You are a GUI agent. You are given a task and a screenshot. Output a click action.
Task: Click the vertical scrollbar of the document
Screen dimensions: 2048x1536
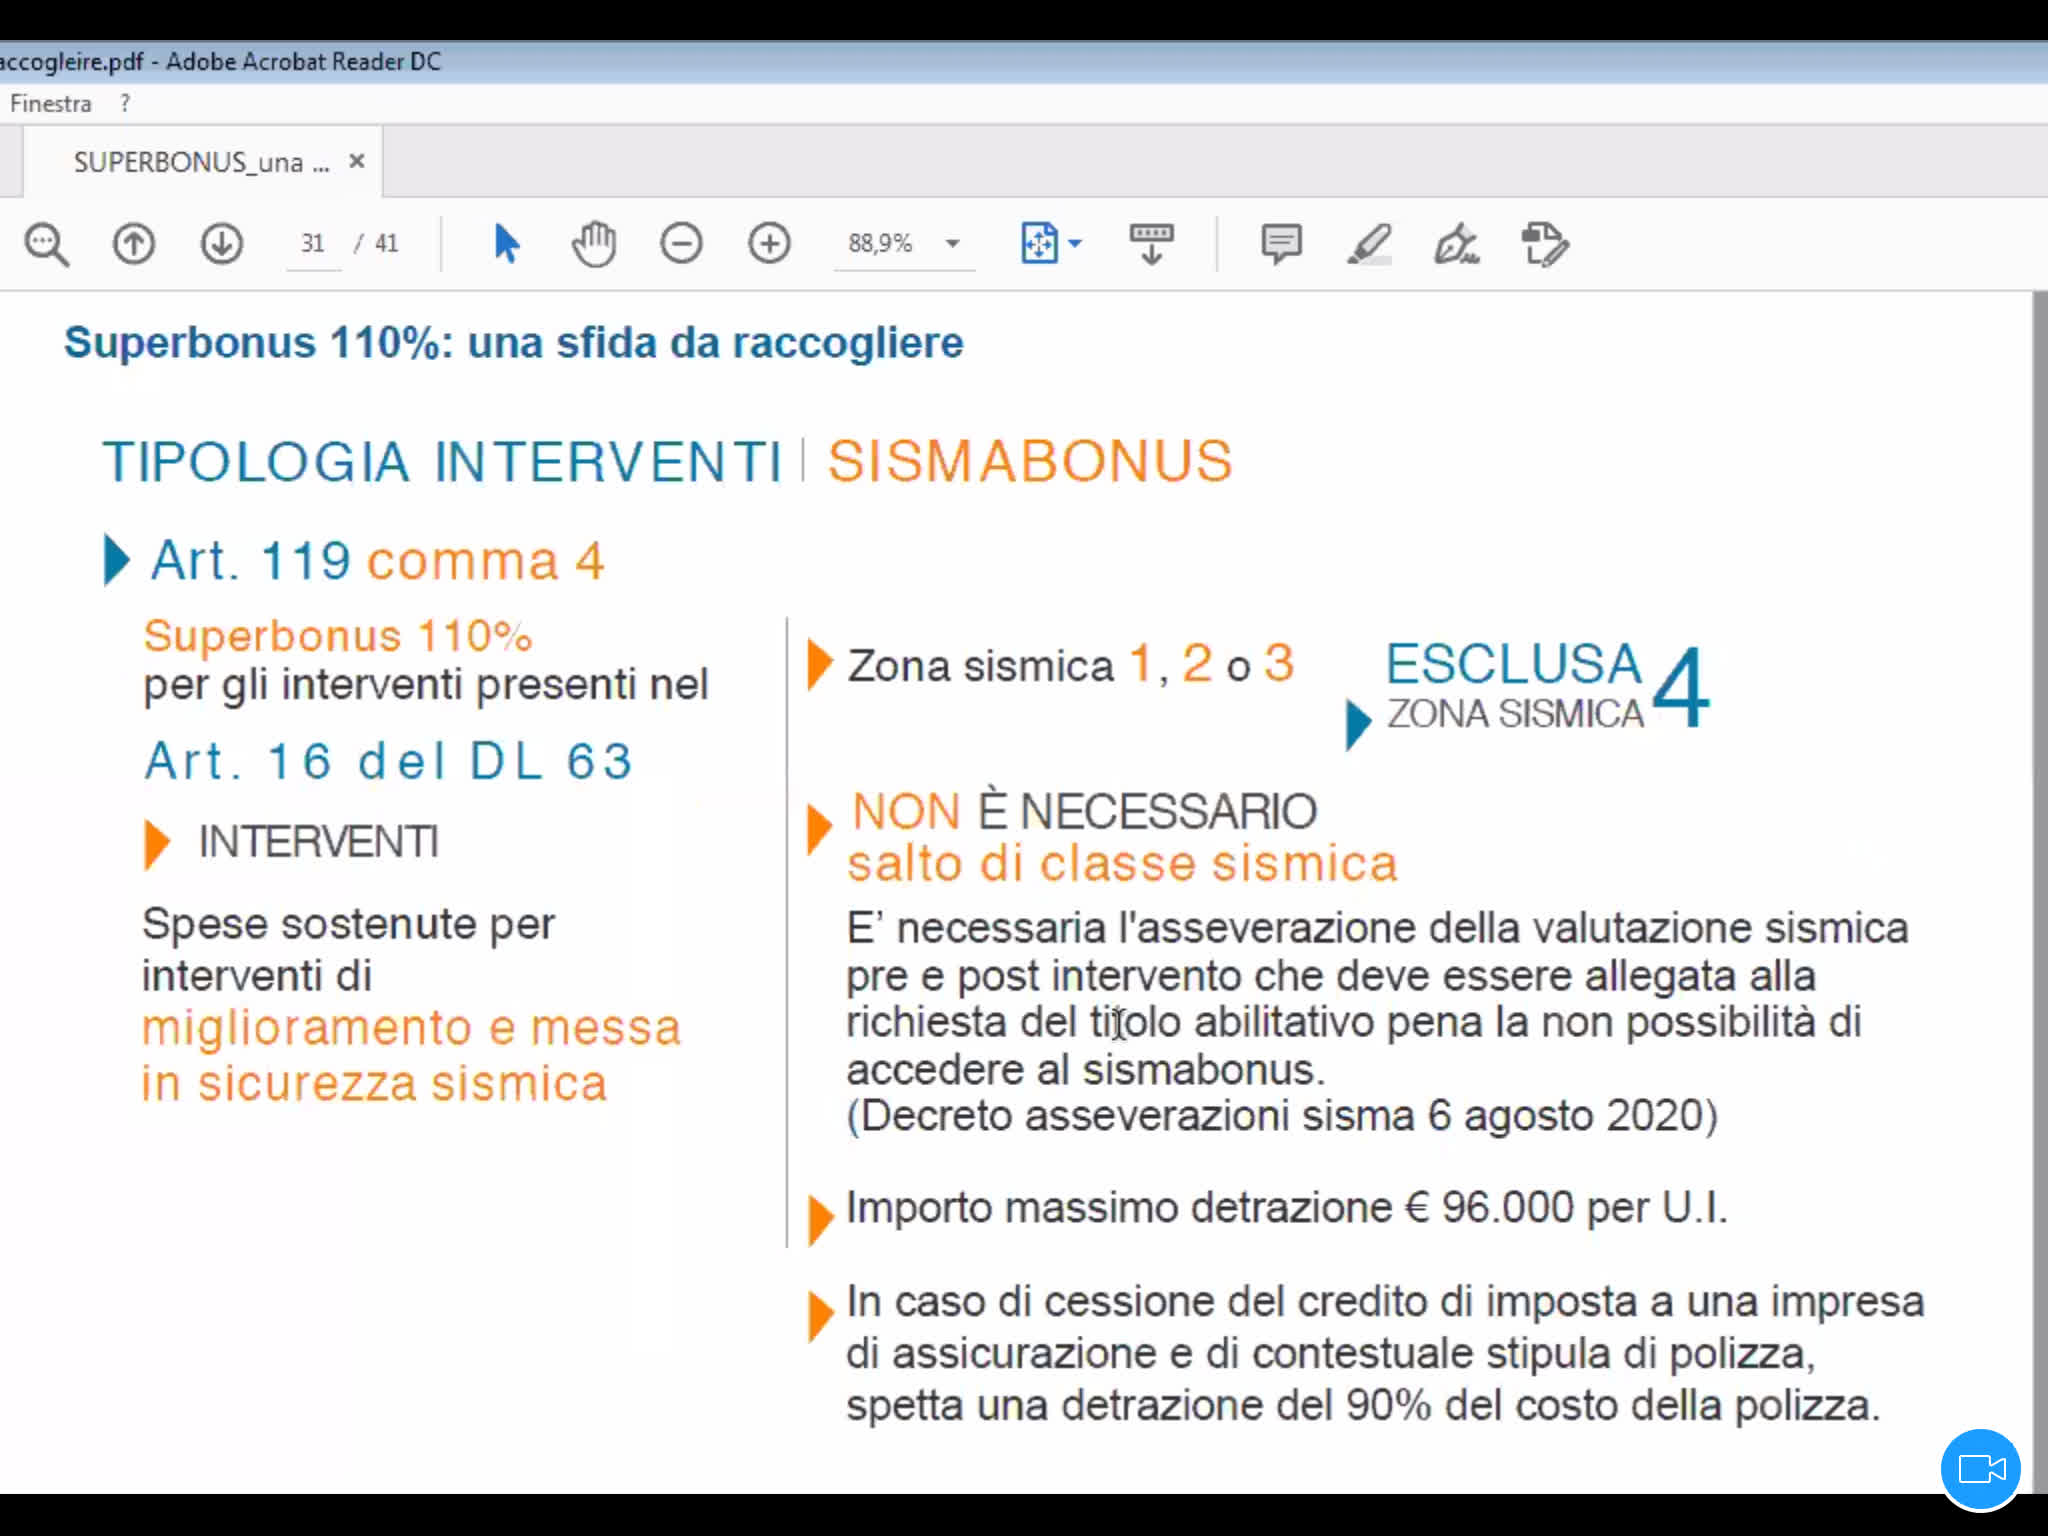coord(2040,892)
